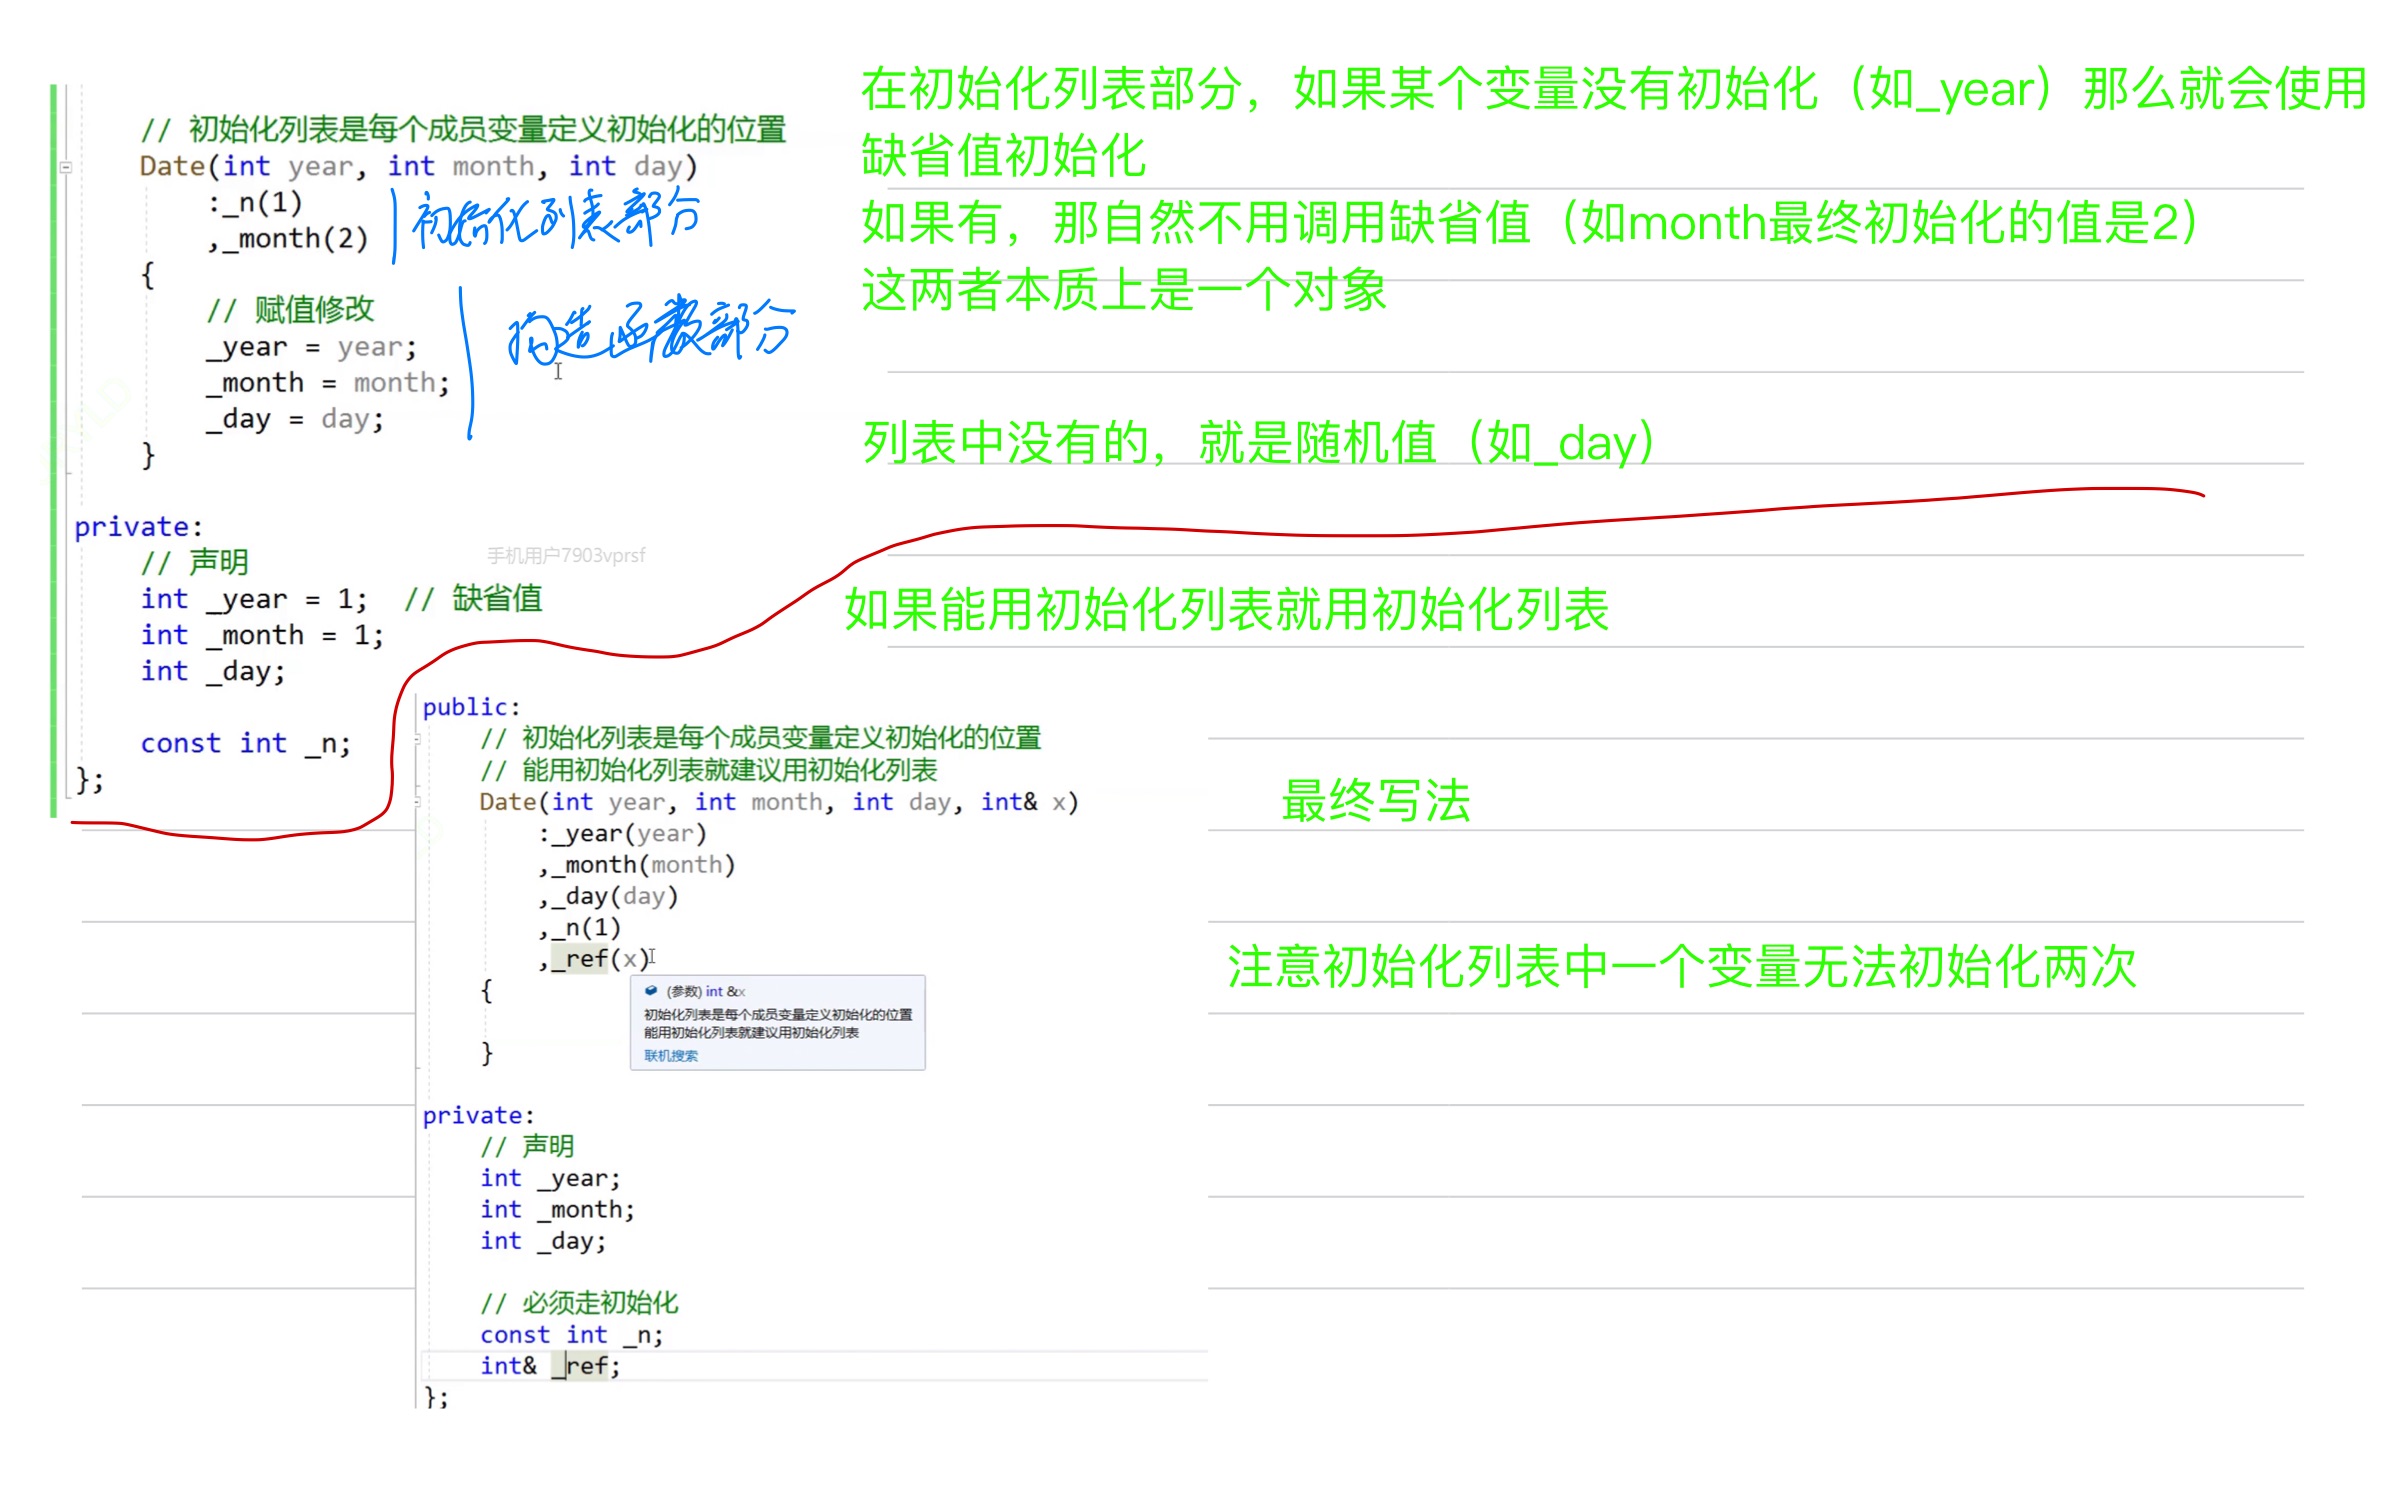Click the 联机搜索 link in the tooltip
This screenshot has width=2386, height=1491.
pyautogui.click(x=671, y=1056)
